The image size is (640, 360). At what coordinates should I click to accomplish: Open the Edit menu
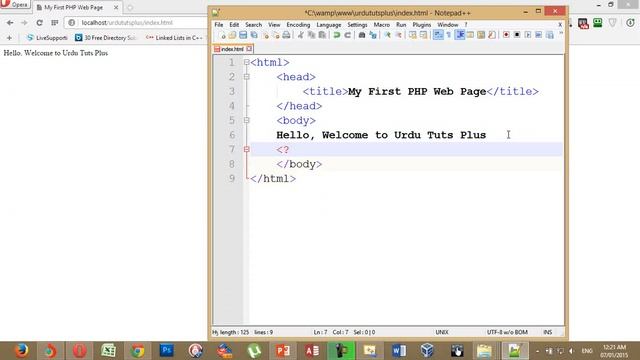[234, 25]
